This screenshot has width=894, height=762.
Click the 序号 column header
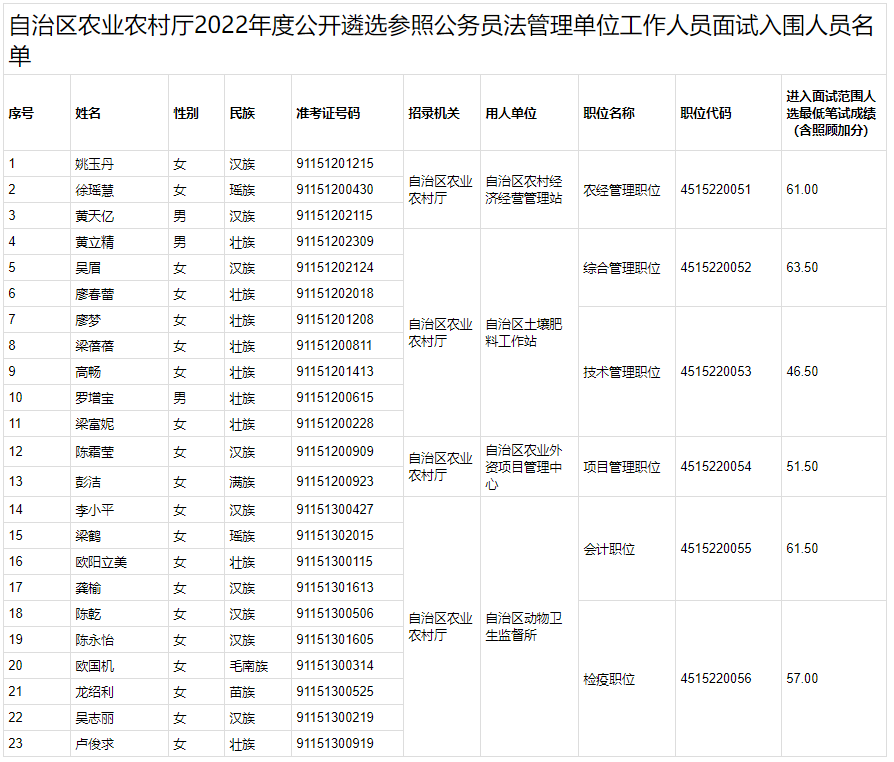pos(21,114)
